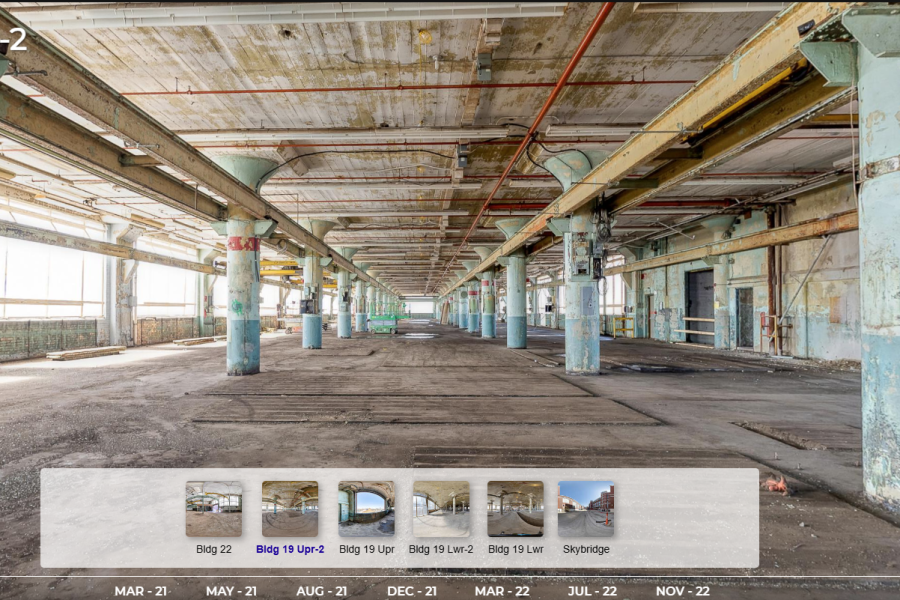The width and height of the screenshot is (900, 600).
Task: Jump to MAR - 22 on timeline
Action: click(502, 591)
